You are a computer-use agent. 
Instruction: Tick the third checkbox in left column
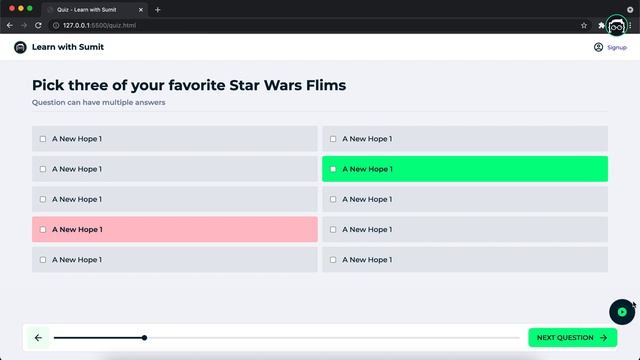(43, 199)
